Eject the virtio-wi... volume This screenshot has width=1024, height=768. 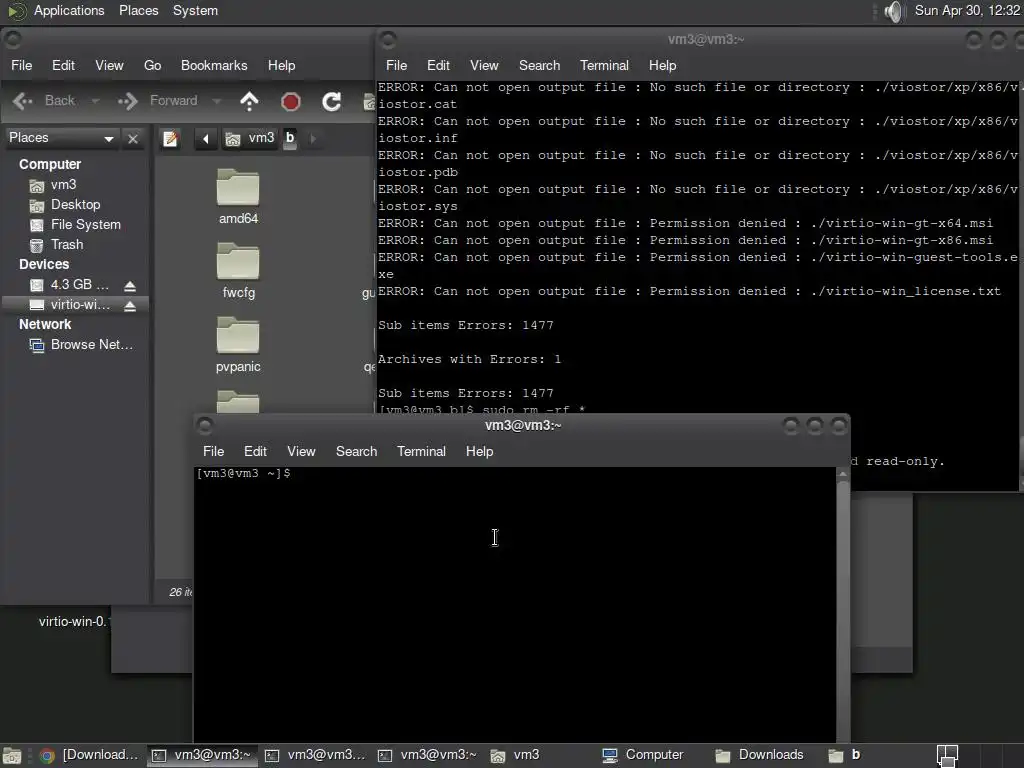(130, 306)
